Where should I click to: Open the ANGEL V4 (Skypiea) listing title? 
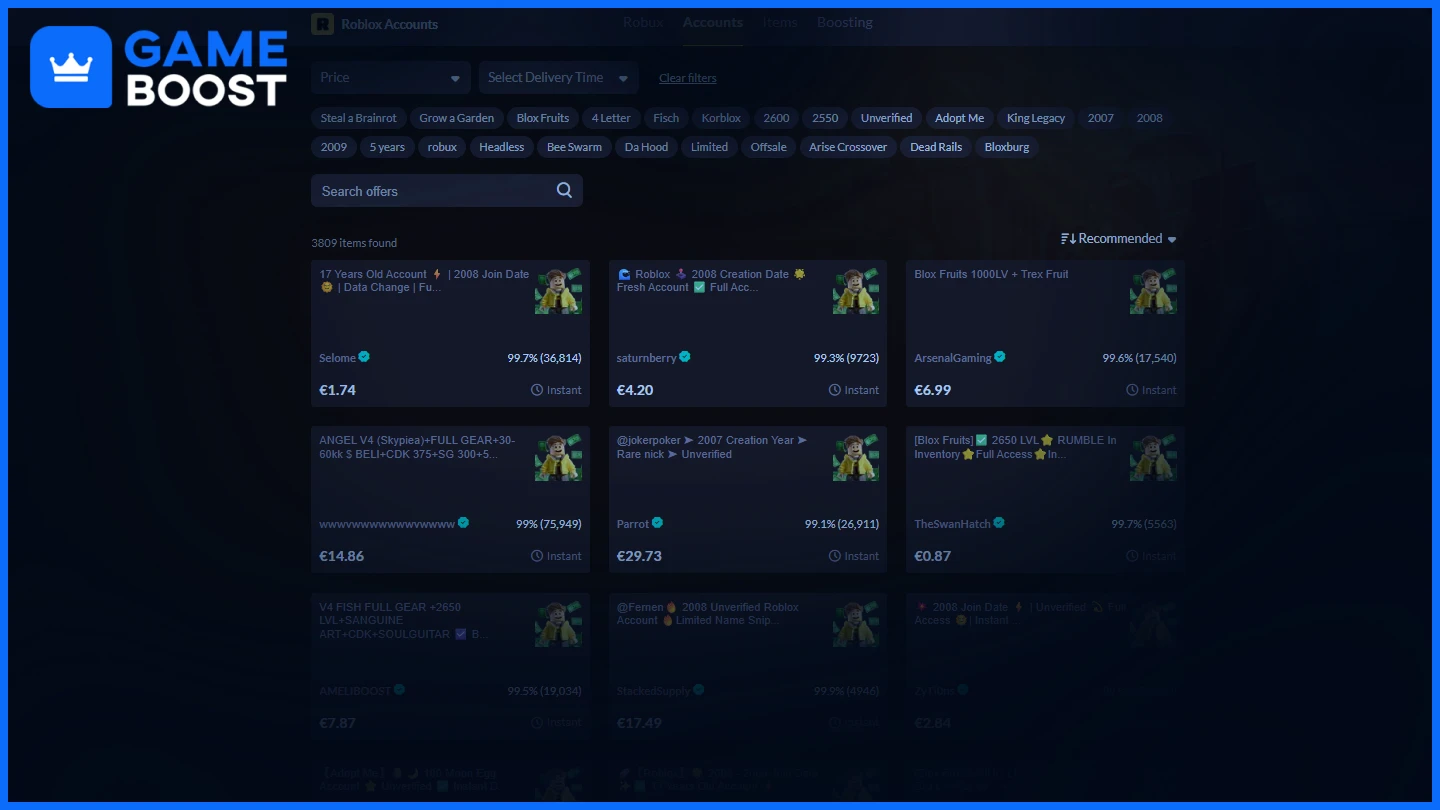click(x=418, y=447)
